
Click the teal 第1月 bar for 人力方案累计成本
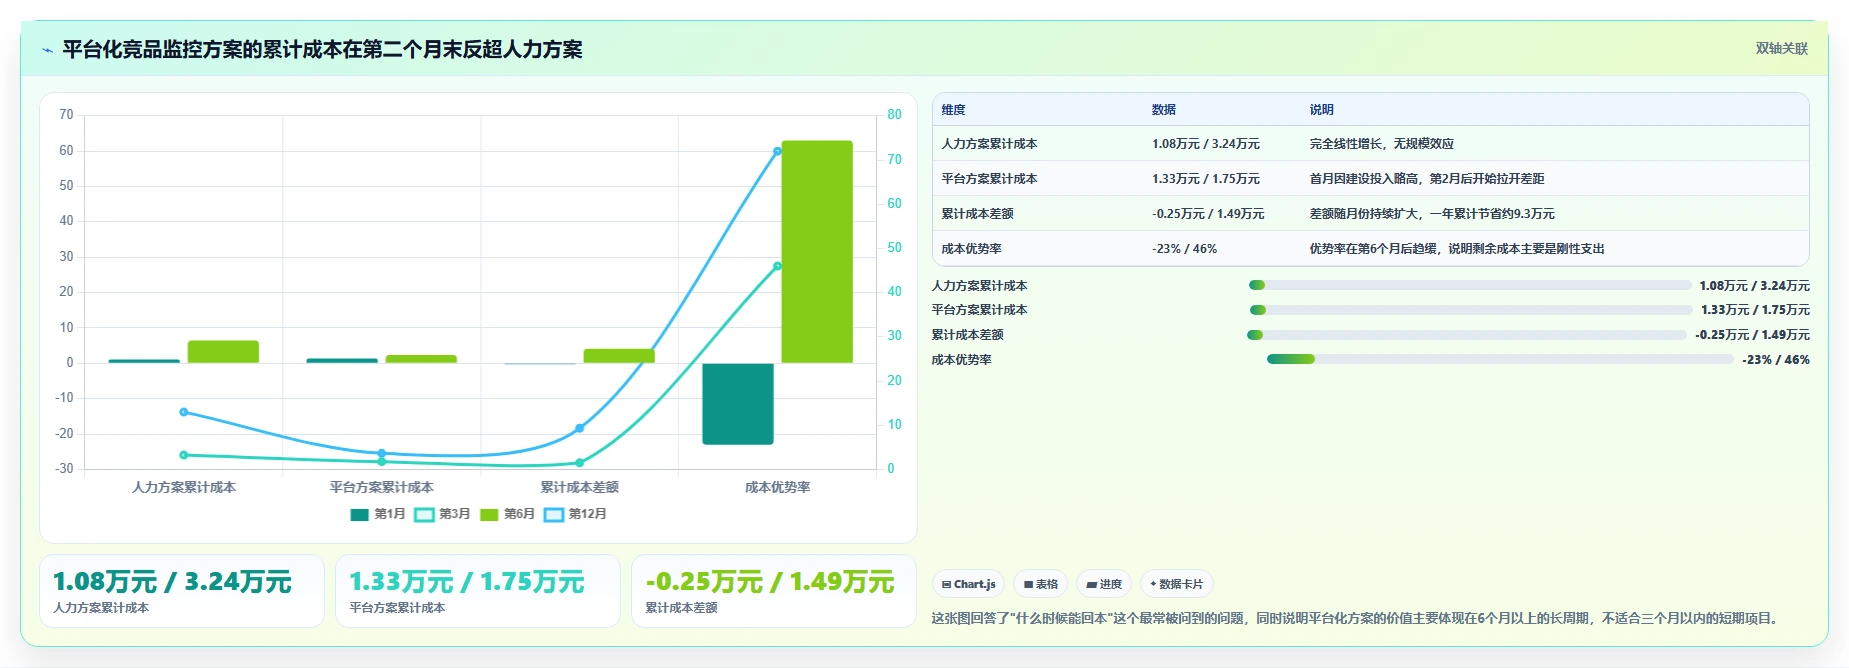[x=144, y=361]
